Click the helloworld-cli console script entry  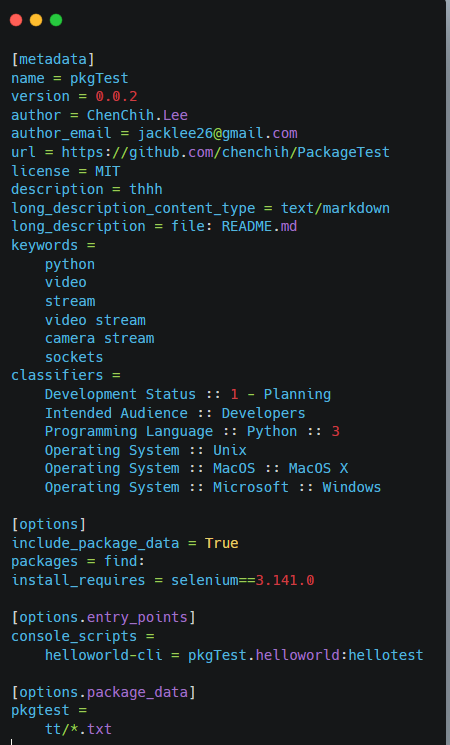coord(234,655)
